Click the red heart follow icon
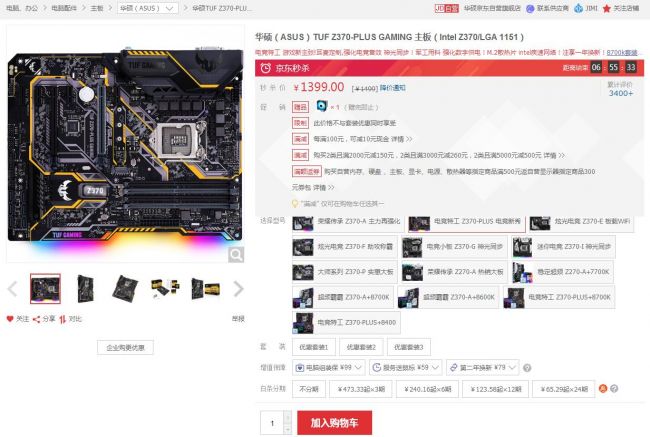The height and width of the screenshot is (437, 650). (10, 319)
